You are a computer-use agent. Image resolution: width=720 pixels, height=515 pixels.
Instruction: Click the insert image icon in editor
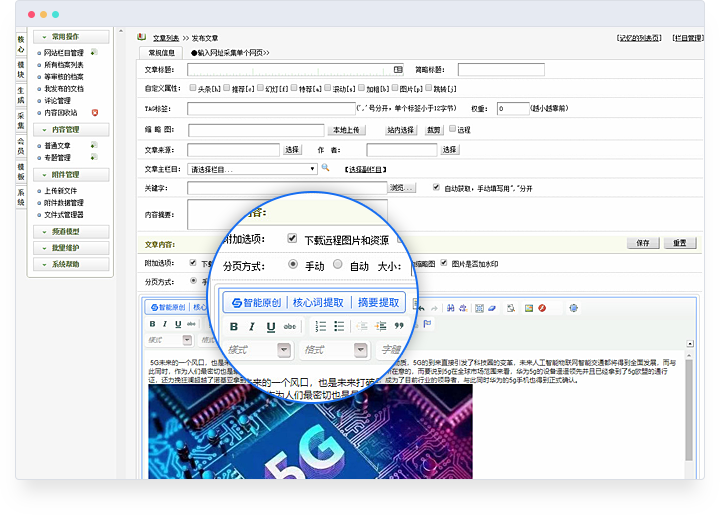pos(529,308)
